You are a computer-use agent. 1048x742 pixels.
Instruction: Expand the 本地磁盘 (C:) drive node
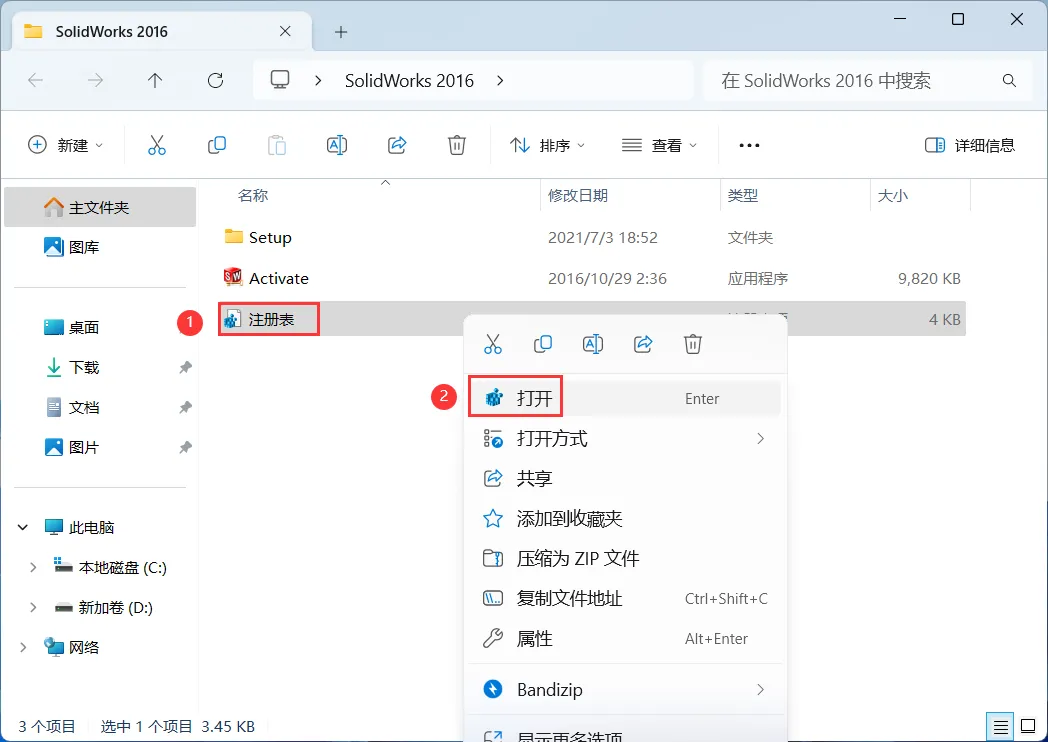coord(33,568)
